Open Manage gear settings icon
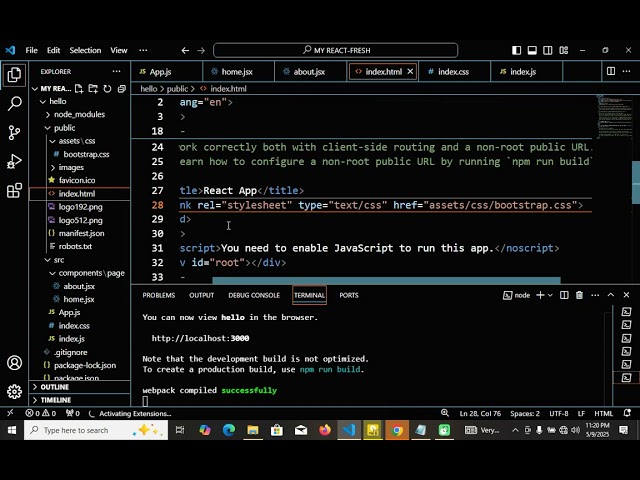The height and width of the screenshot is (480, 640). tap(14, 391)
